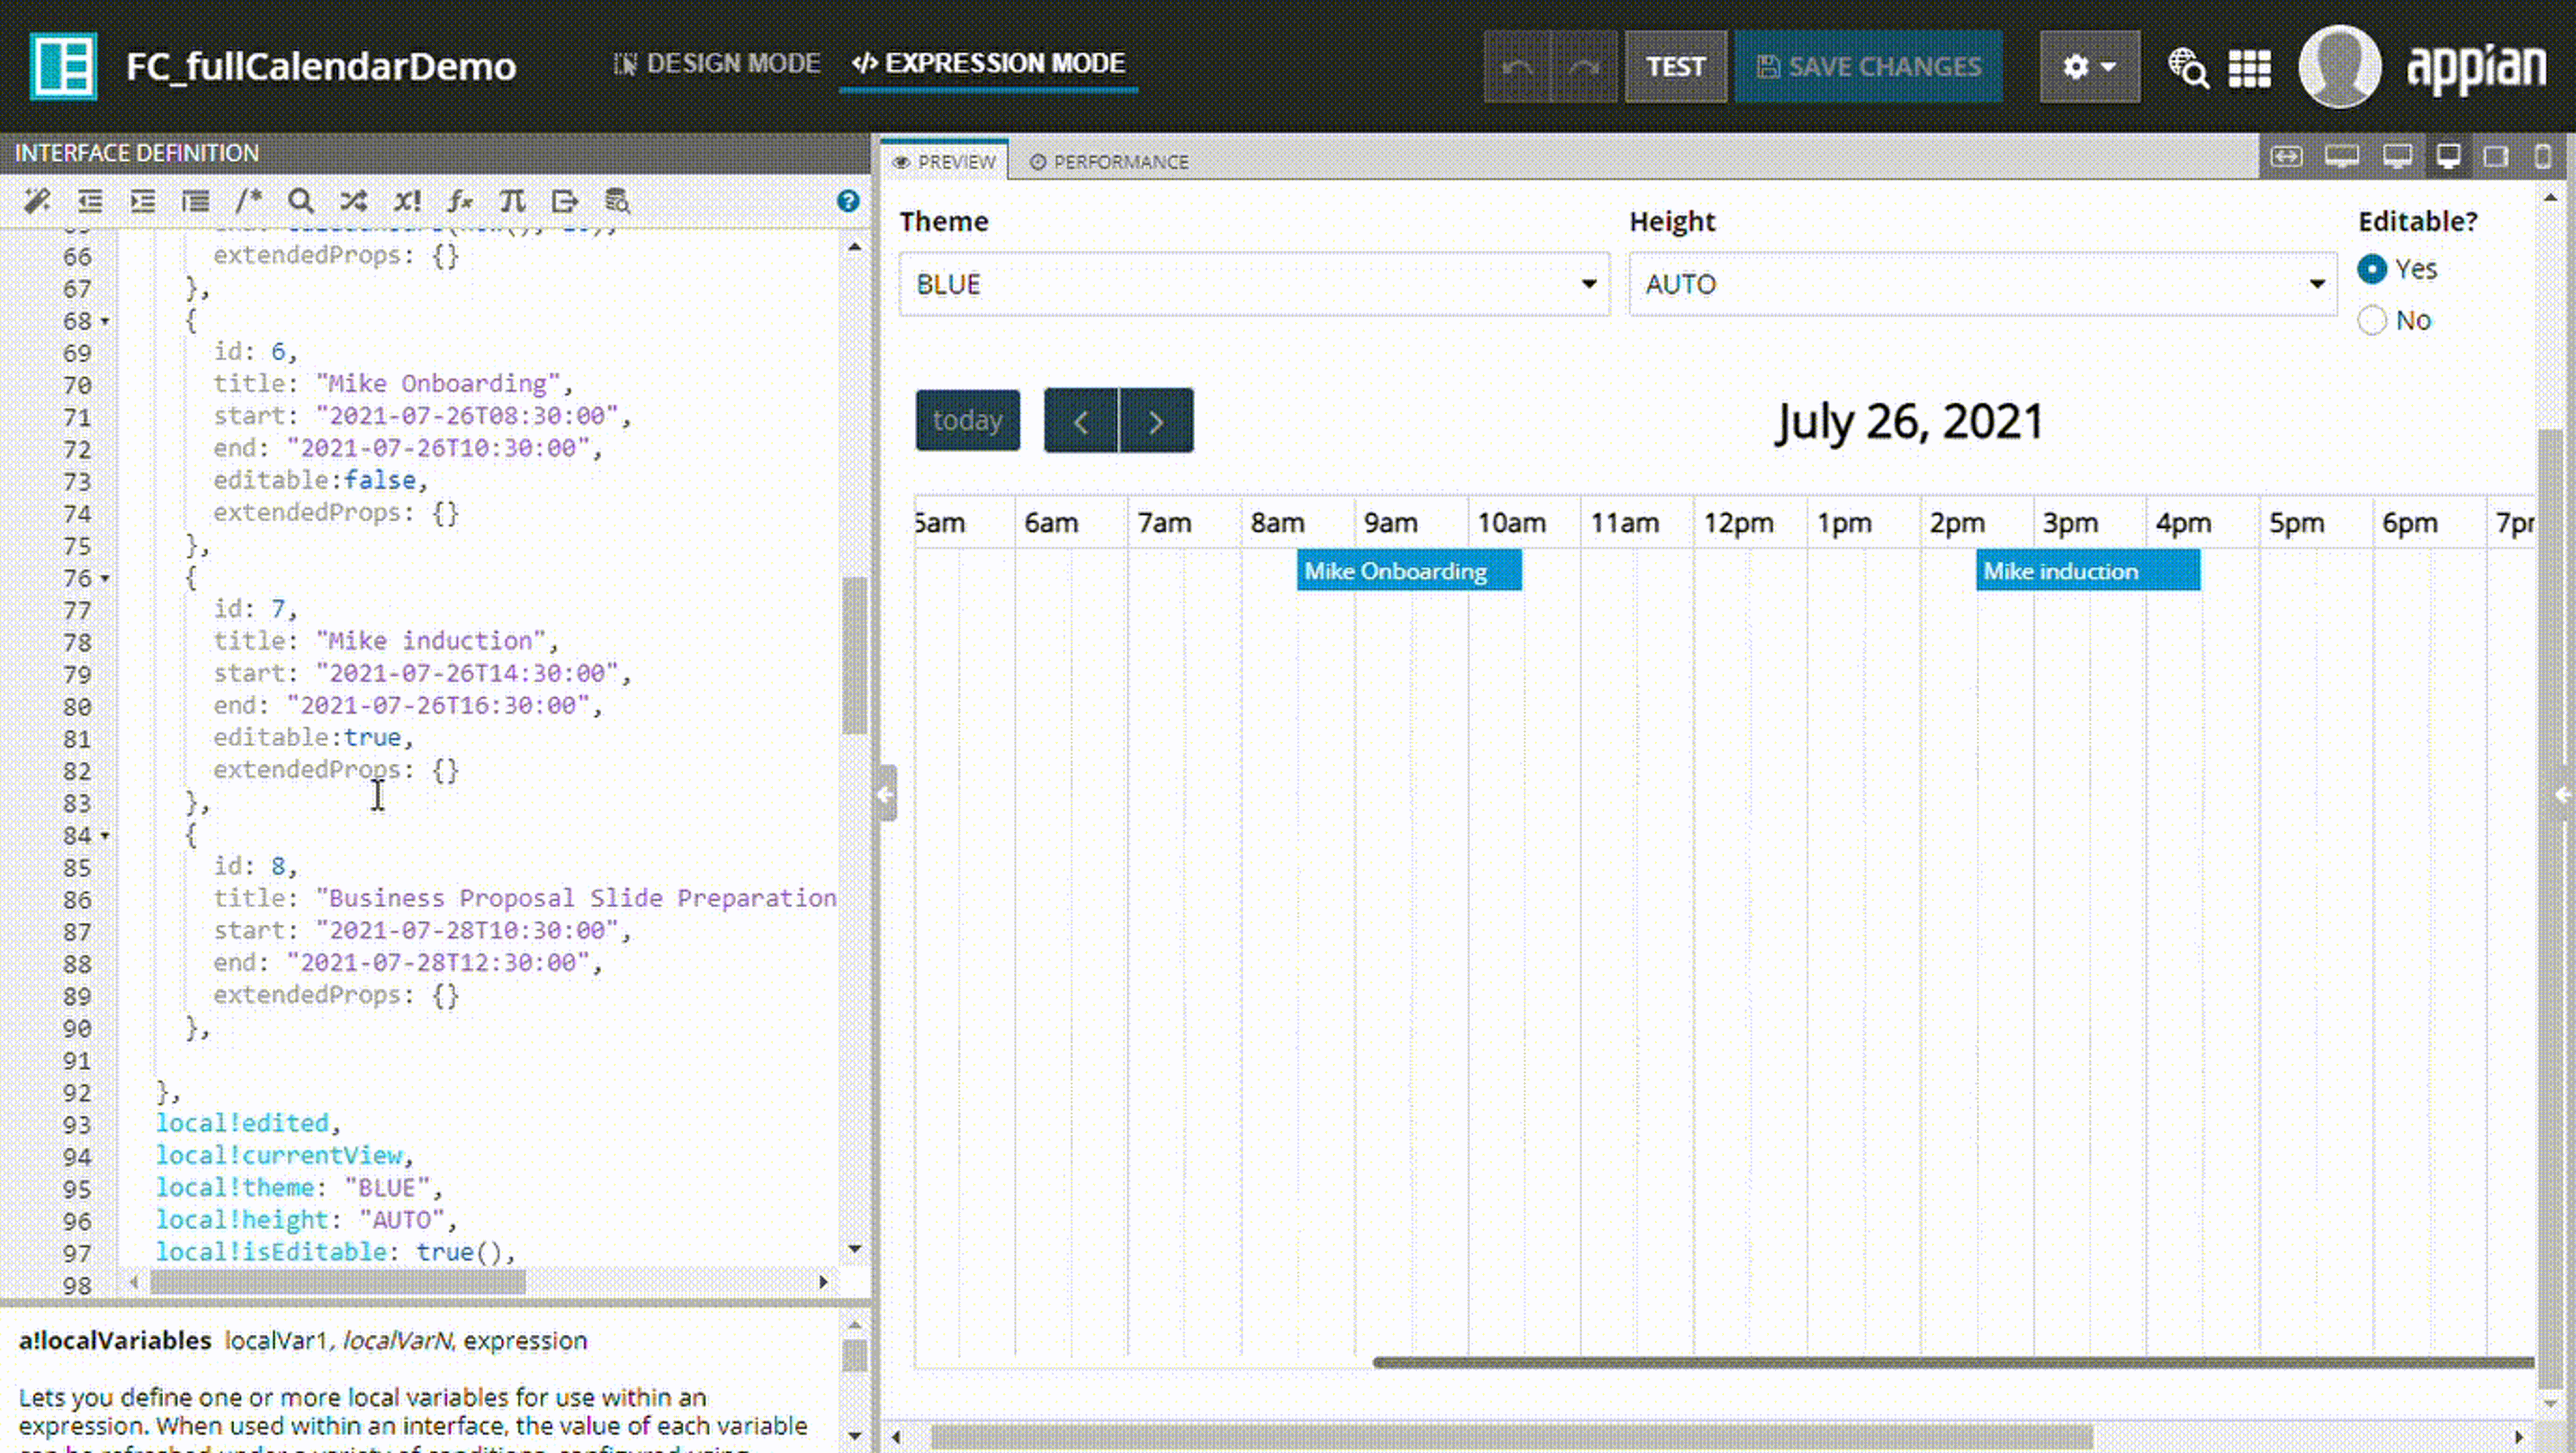Click local!theme: "BLUE" code line

click(x=299, y=1187)
